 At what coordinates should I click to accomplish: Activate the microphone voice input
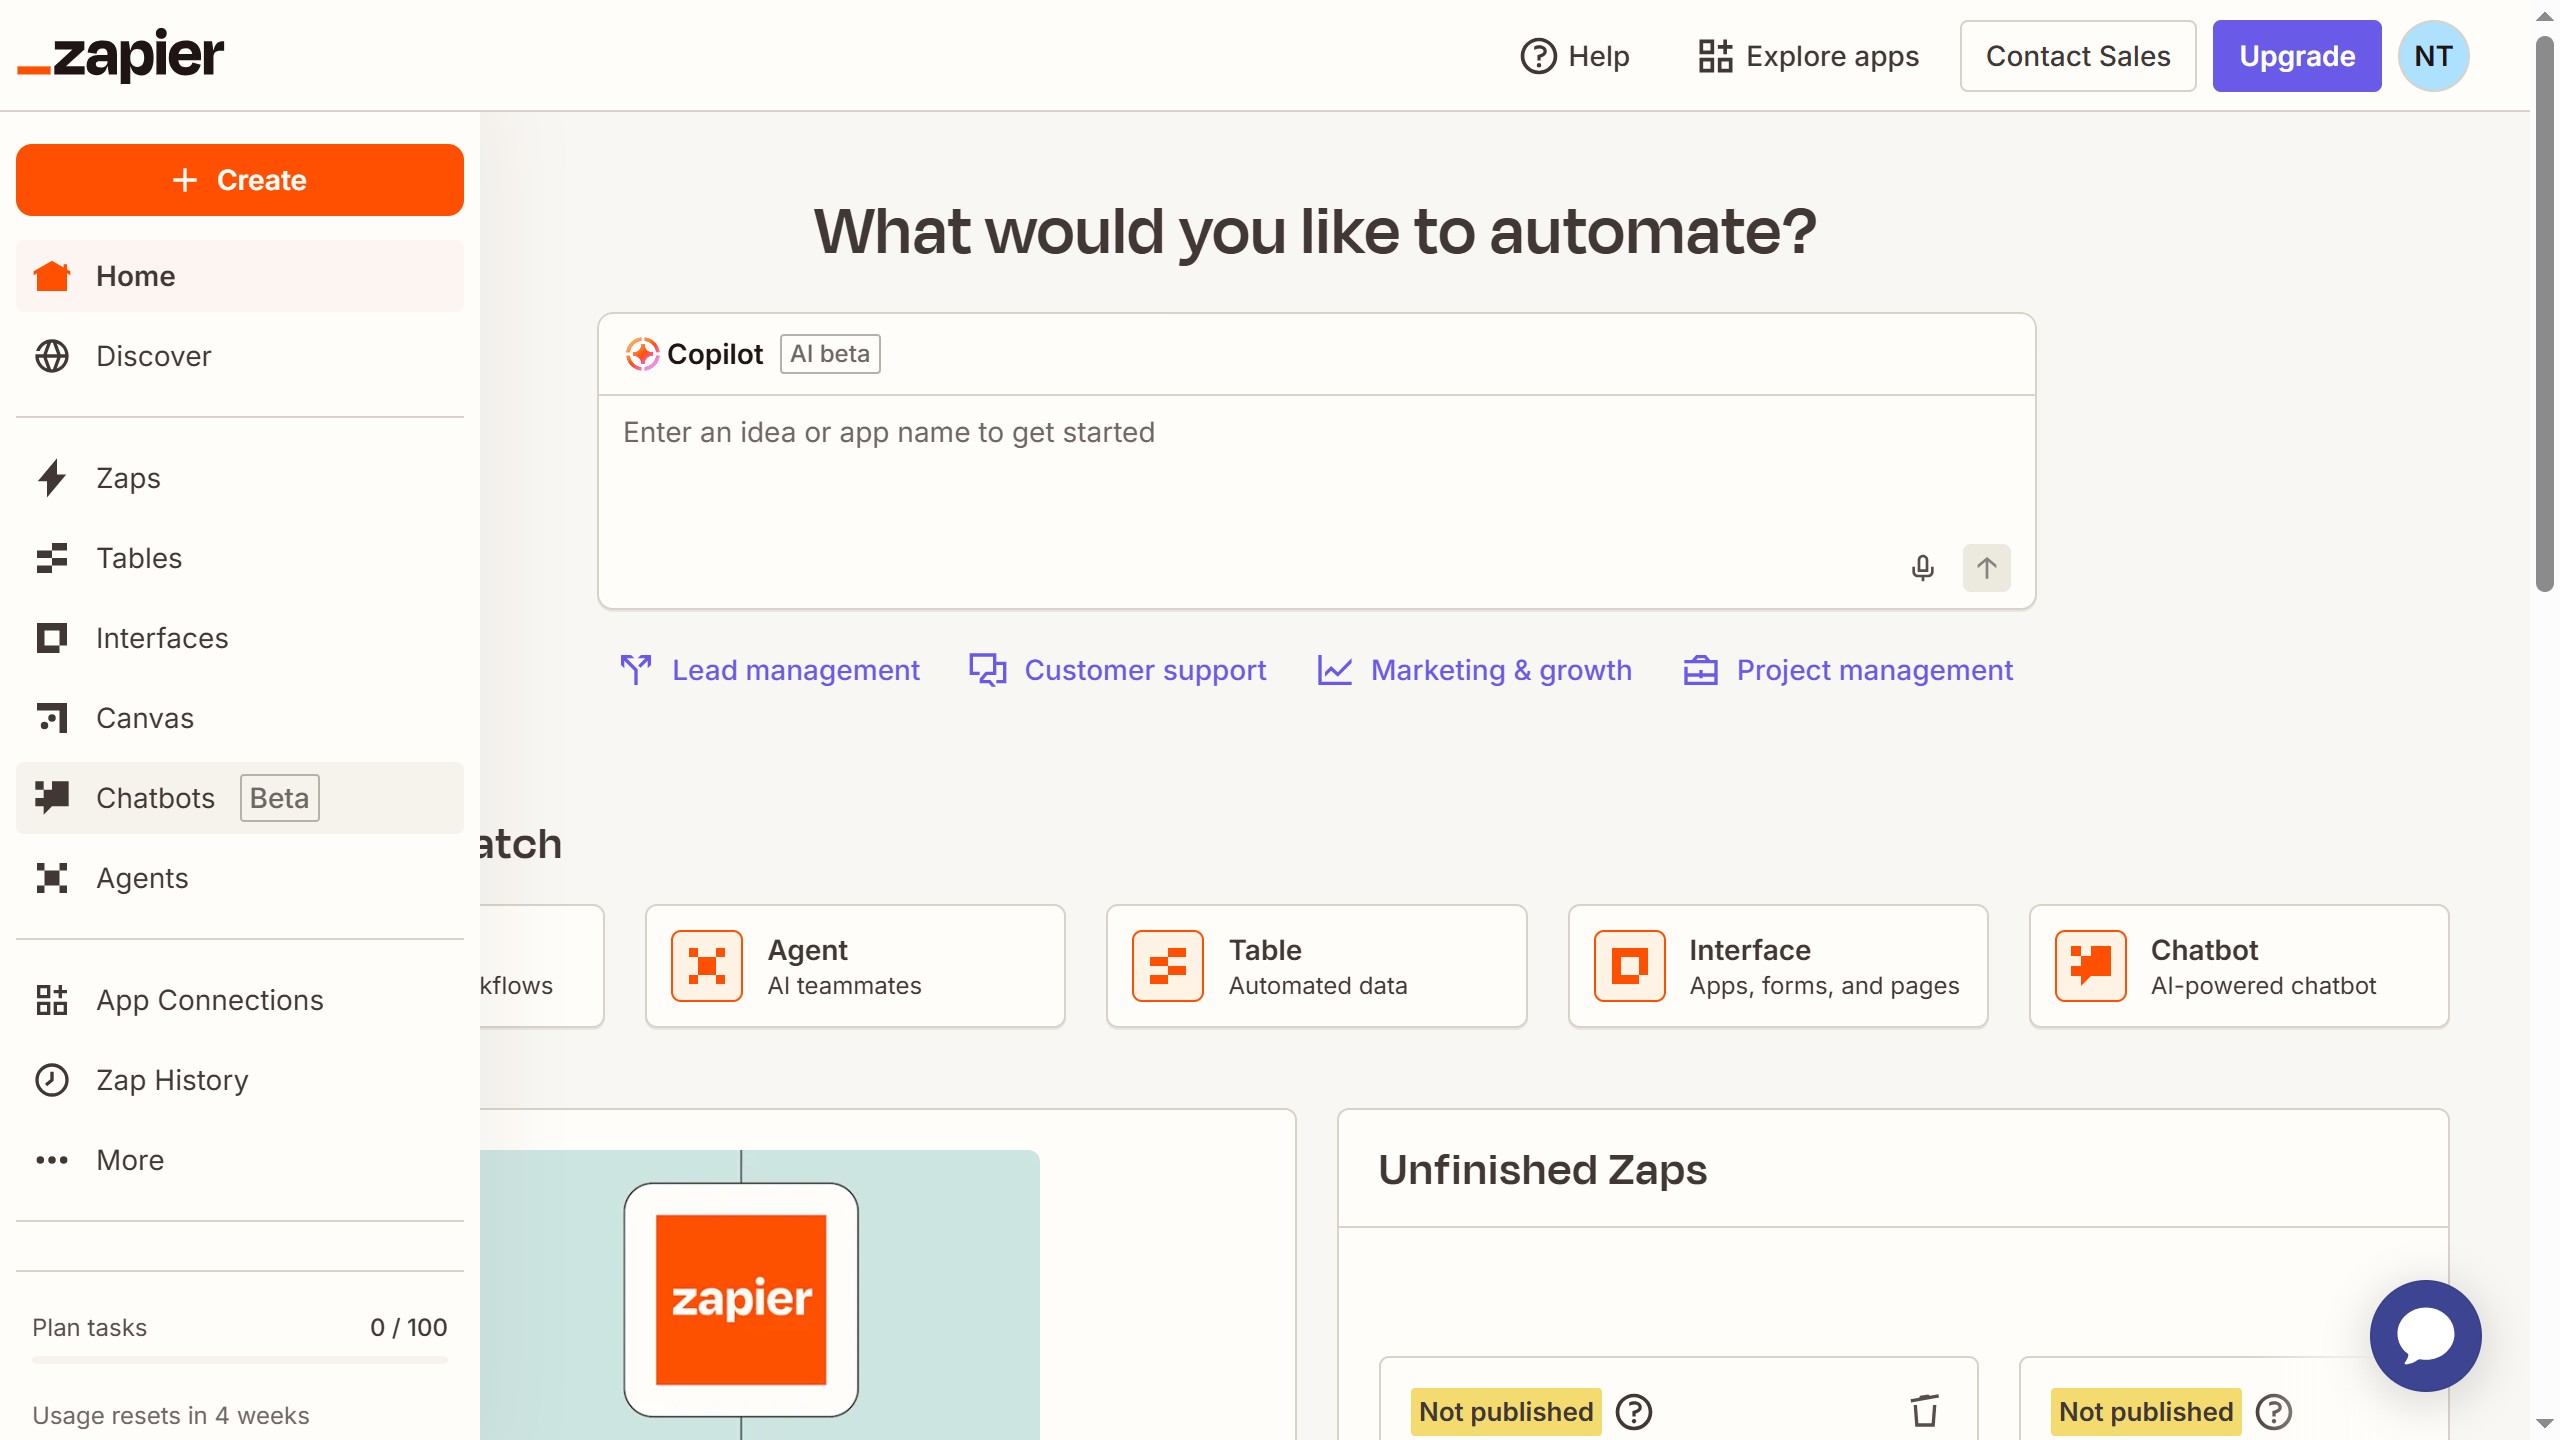point(1922,568)
